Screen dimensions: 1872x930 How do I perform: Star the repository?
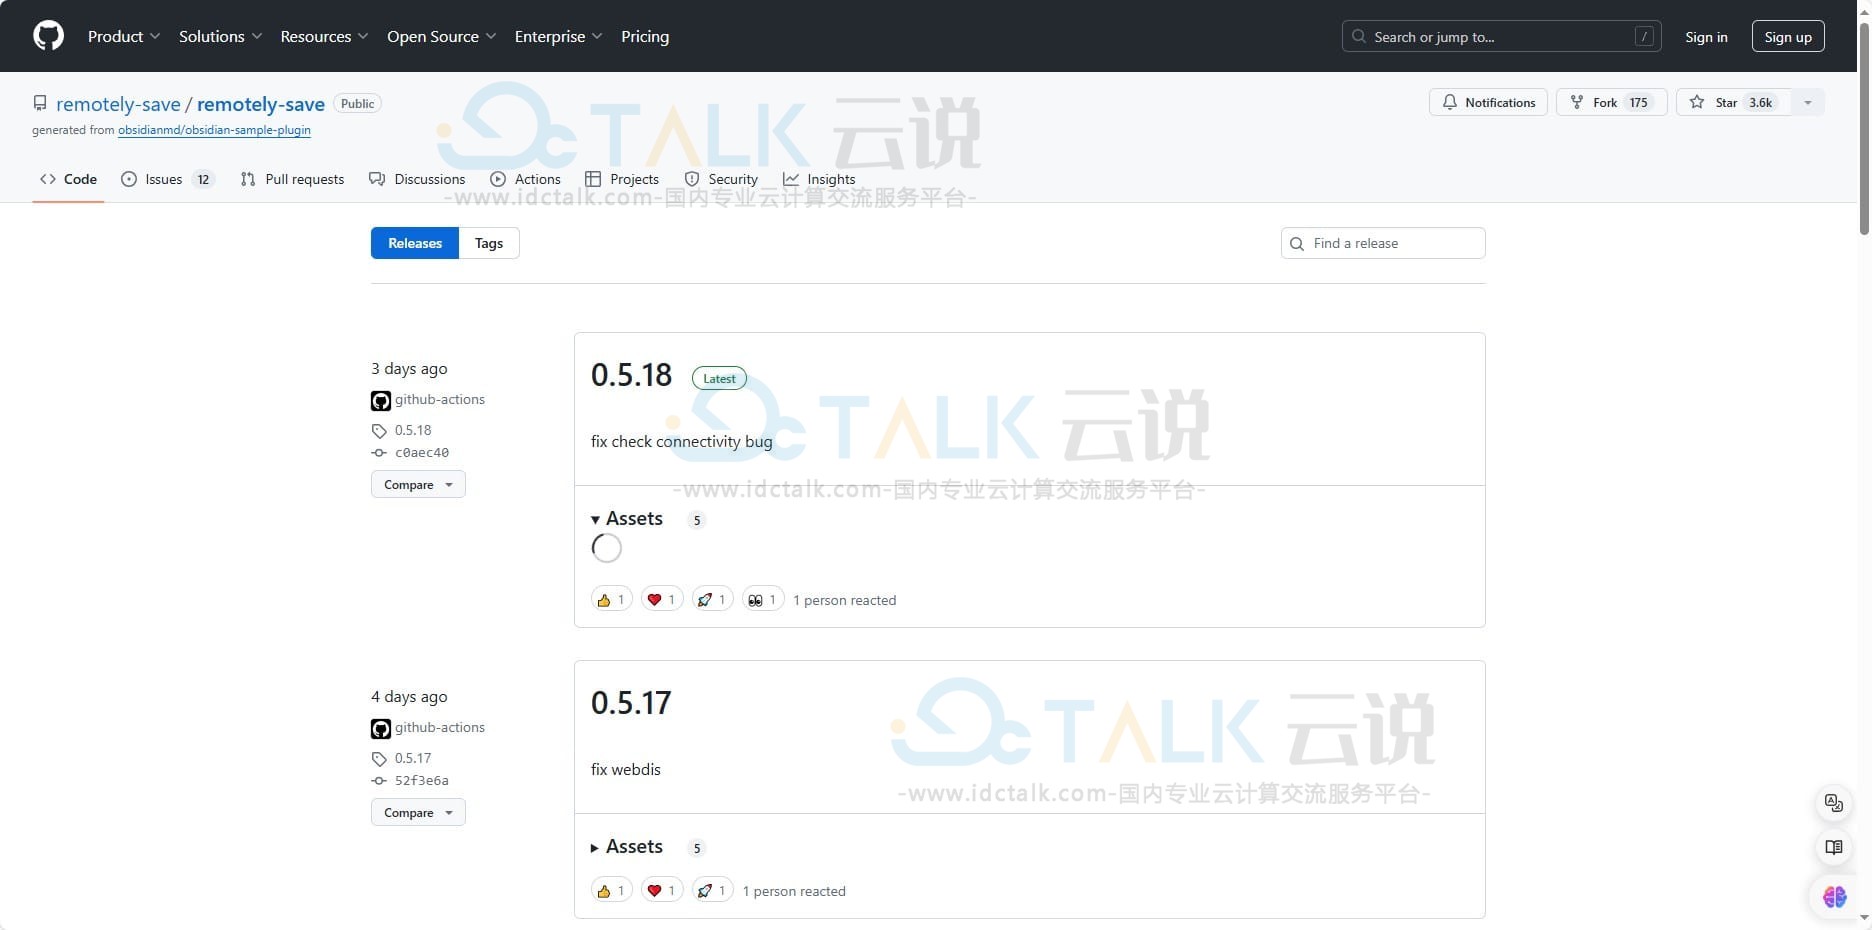[x=1734, y=102]
